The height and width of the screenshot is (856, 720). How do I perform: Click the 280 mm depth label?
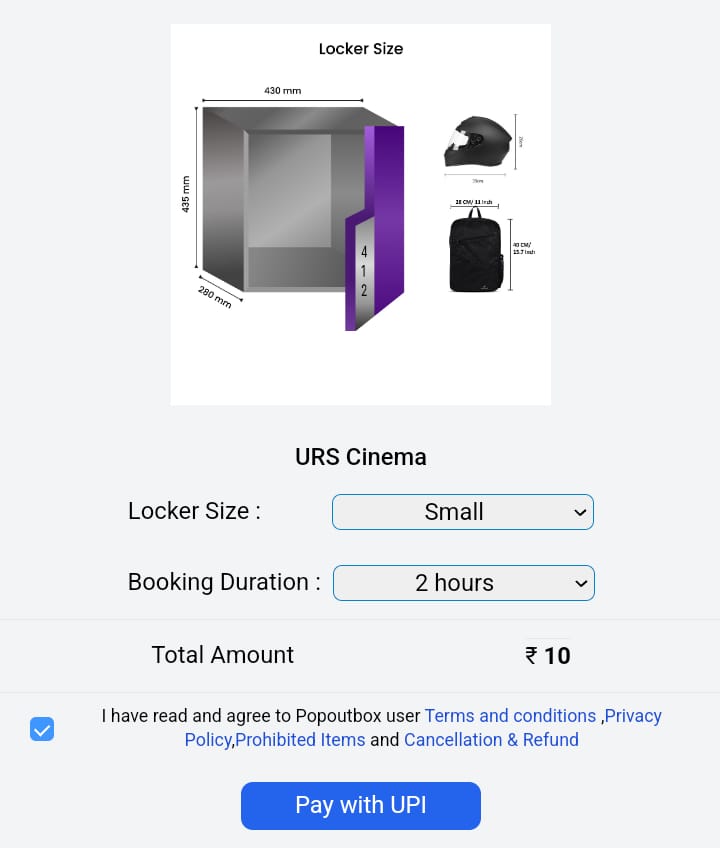pyautogui.click(x=214, y=296)
